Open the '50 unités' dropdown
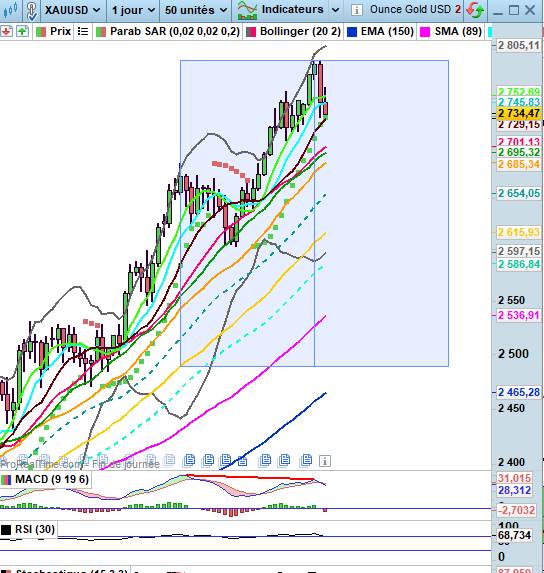Screen dimensions: 544x573 [196, 10]
